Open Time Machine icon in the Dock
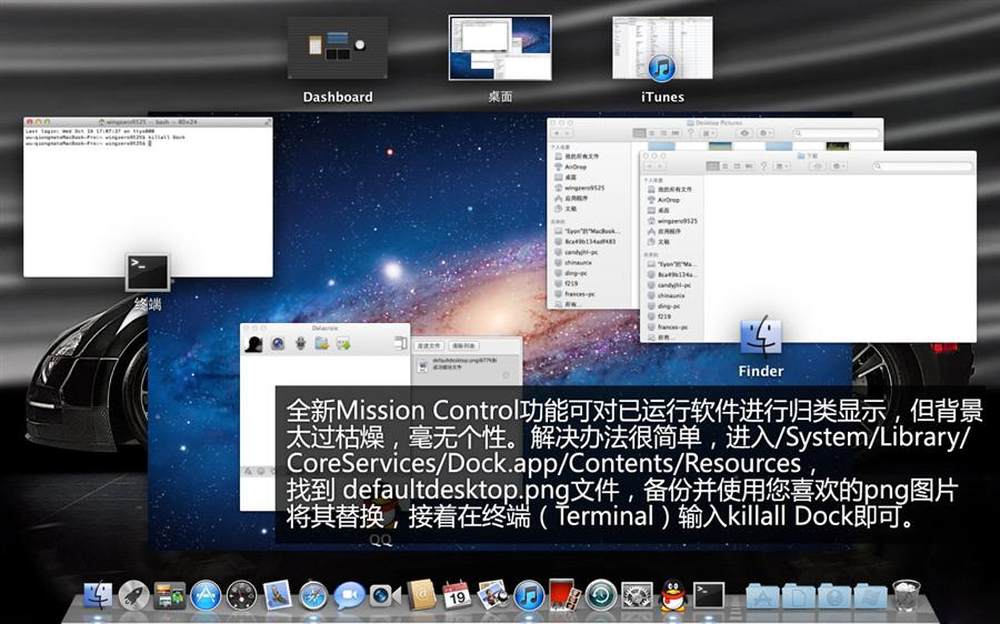This screenshot has height=624, width=1000. tap(600, 596)
